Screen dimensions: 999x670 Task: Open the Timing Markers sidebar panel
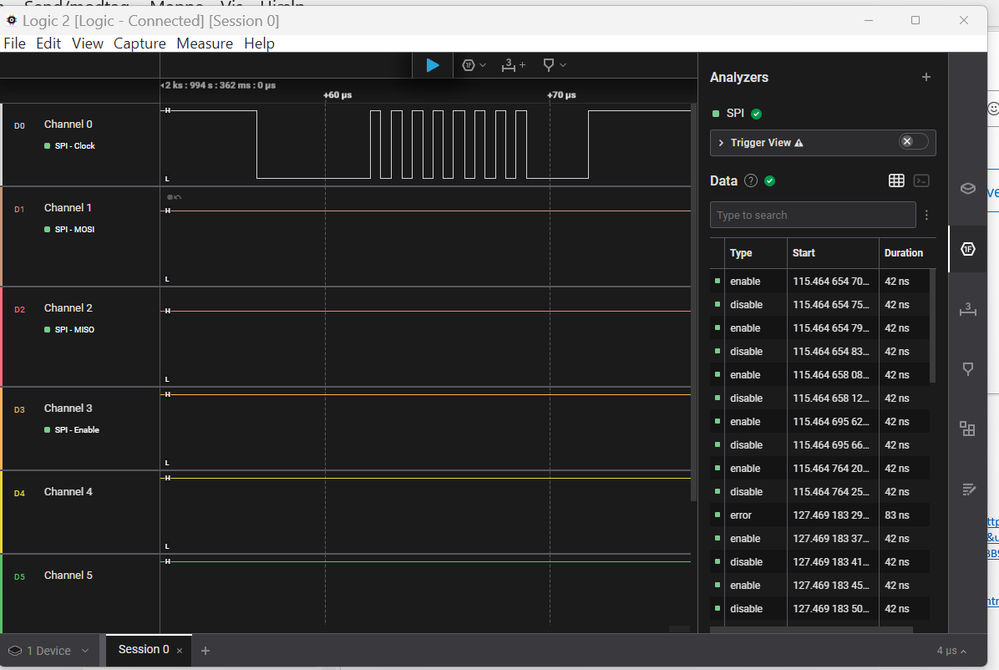[968, 369]
